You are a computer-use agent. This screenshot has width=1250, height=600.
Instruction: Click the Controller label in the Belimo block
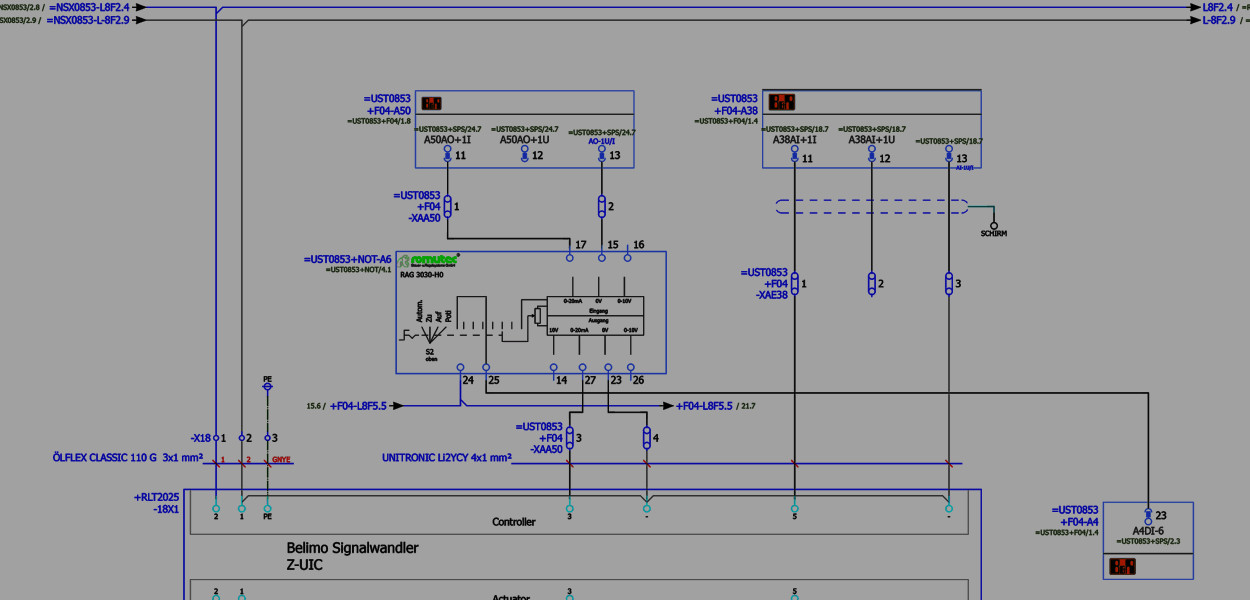(x=514, y=522)
